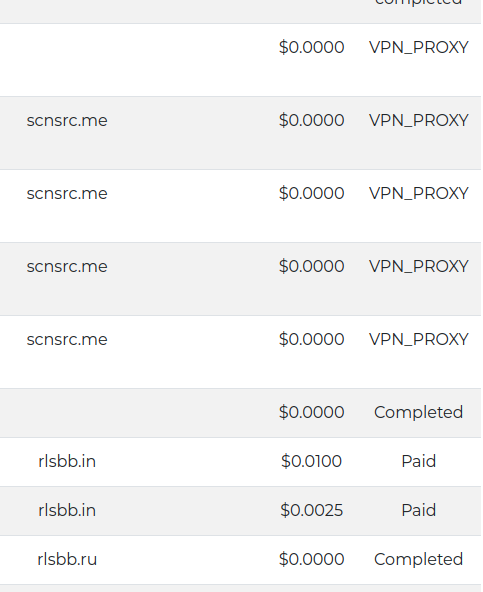Click the second scnsrc.me domain entry
This screenshot has height=592, width=483.
(67, 193)
